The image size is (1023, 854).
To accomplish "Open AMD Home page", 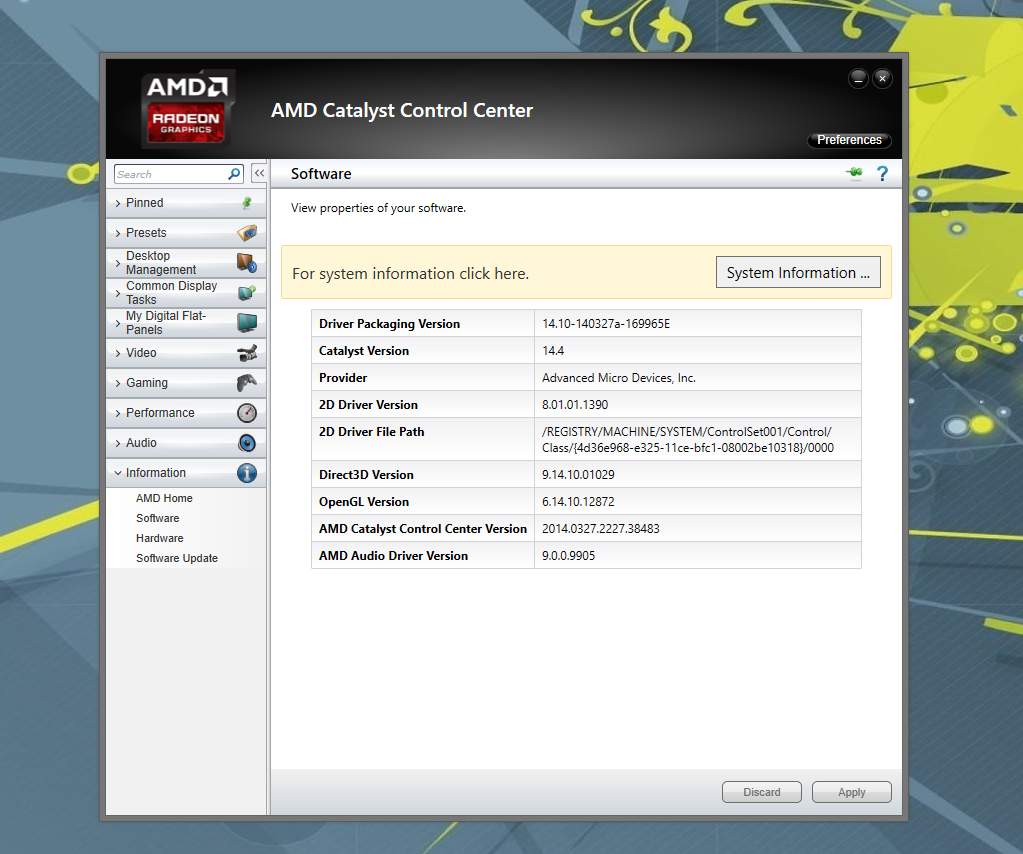I will pos(164,498).
